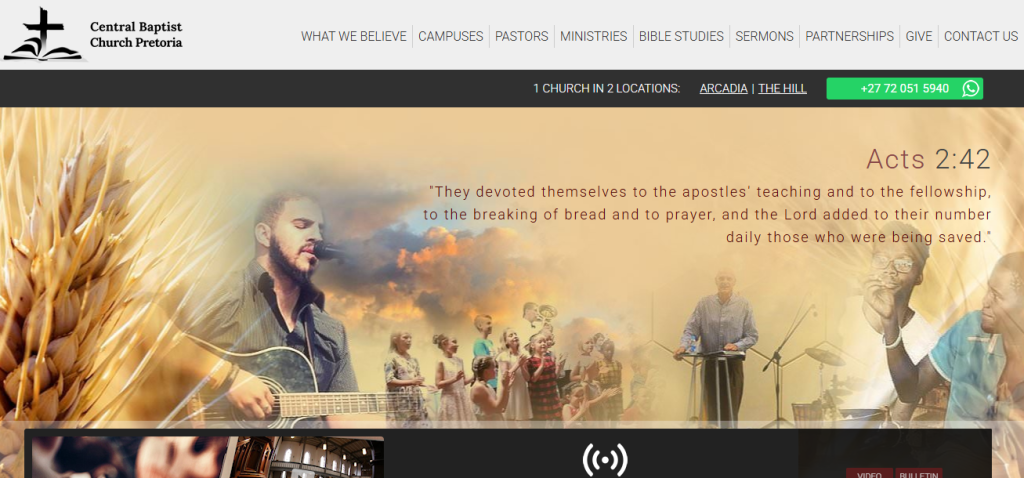
Task: Navigate to Partnerships
Action: click(849, 37)
